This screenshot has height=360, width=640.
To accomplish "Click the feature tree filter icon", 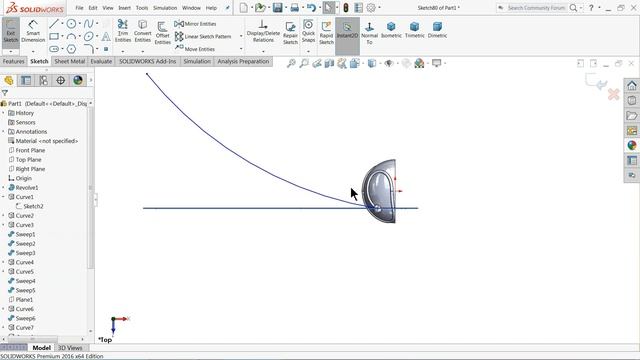I will tap(5, 93).
